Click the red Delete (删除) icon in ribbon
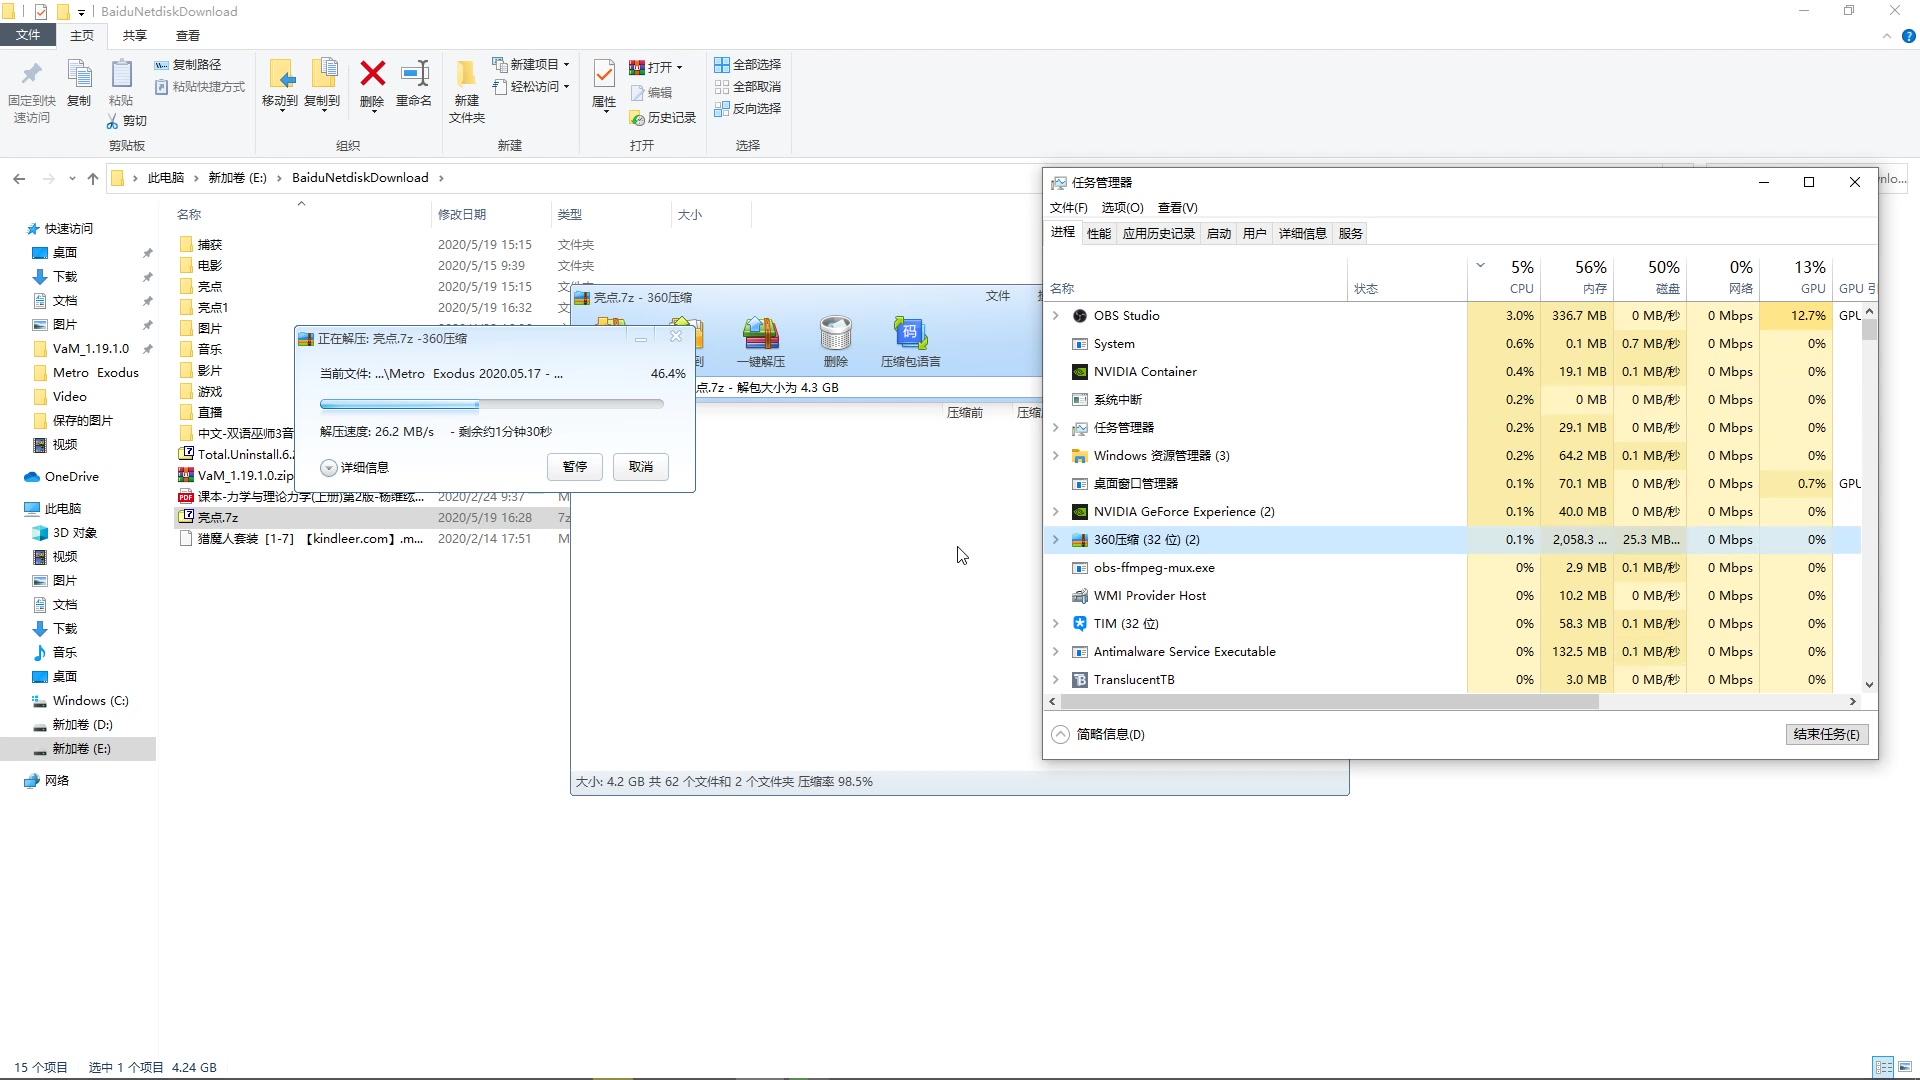This screenshot has width=1920, height=1080. tap(372, 73)
